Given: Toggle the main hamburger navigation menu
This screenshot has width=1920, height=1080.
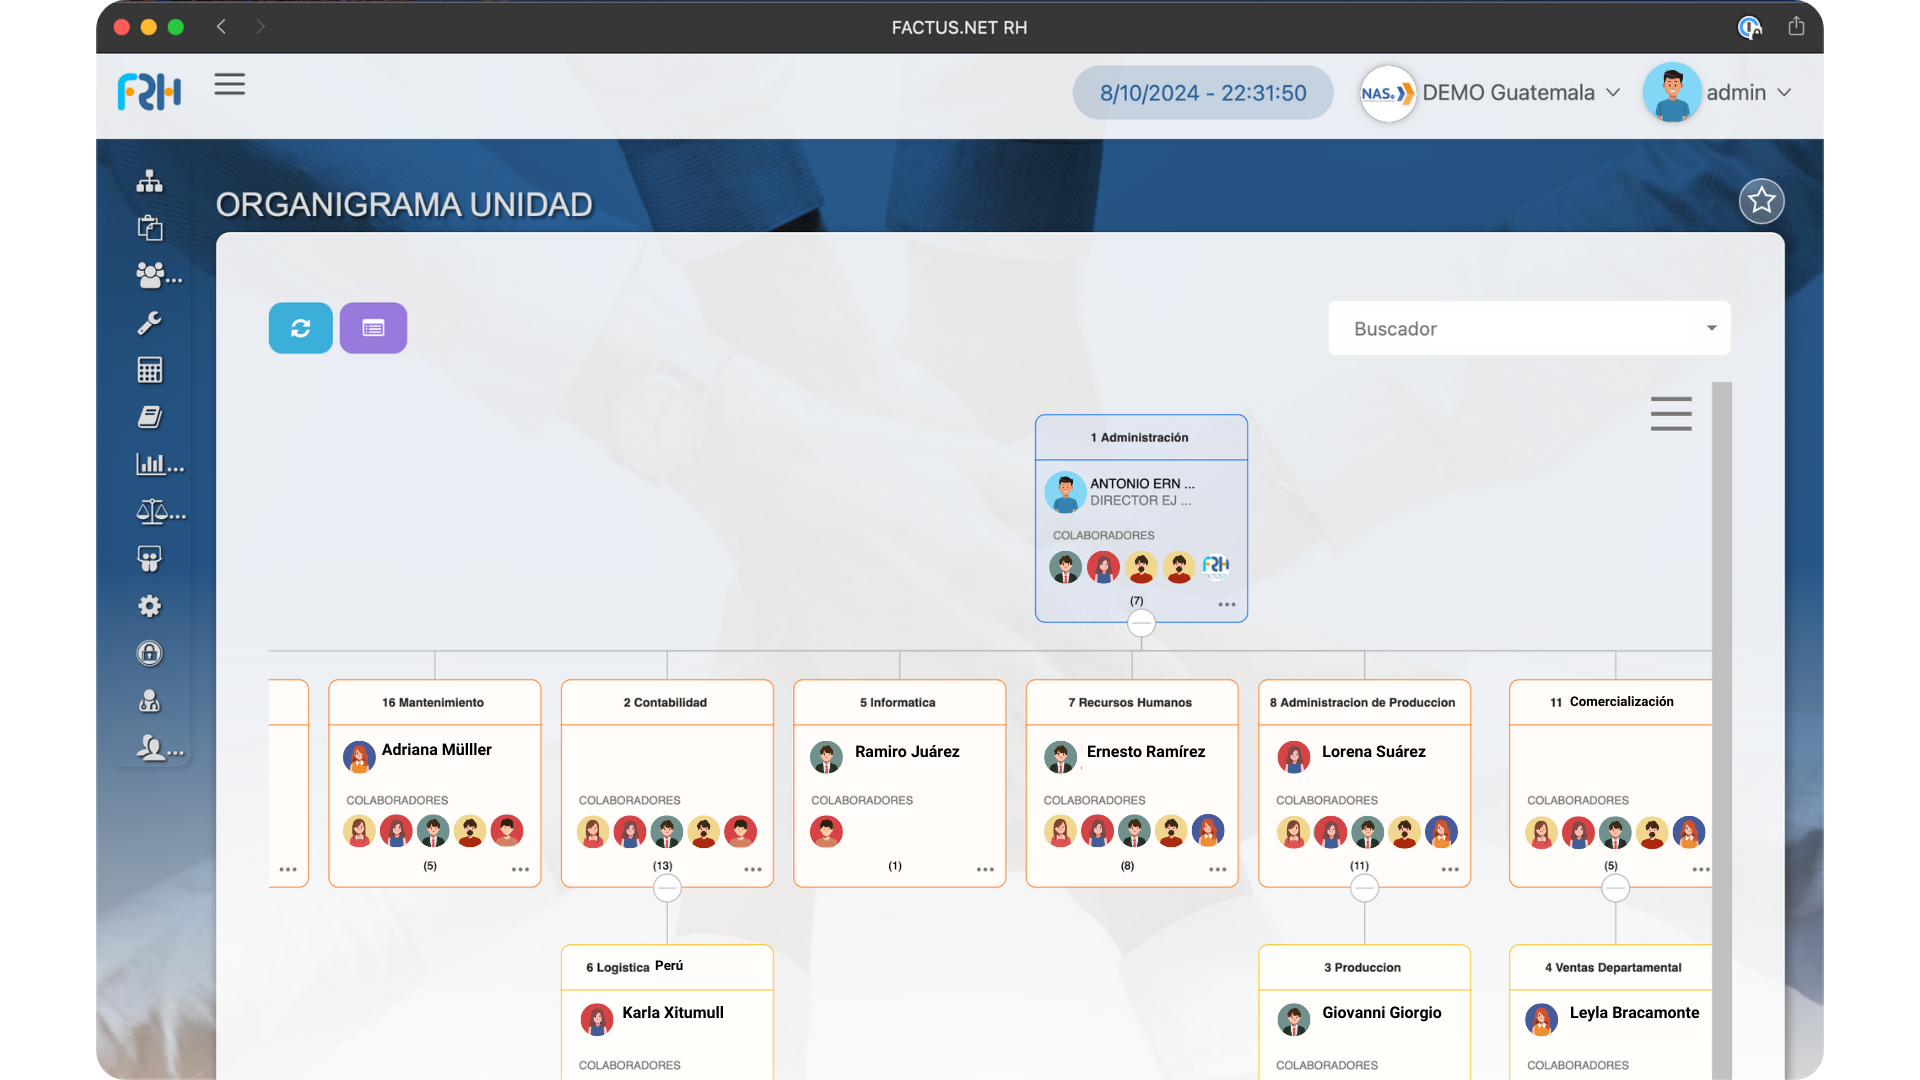Looking at the screenshot, I should 229,84.
